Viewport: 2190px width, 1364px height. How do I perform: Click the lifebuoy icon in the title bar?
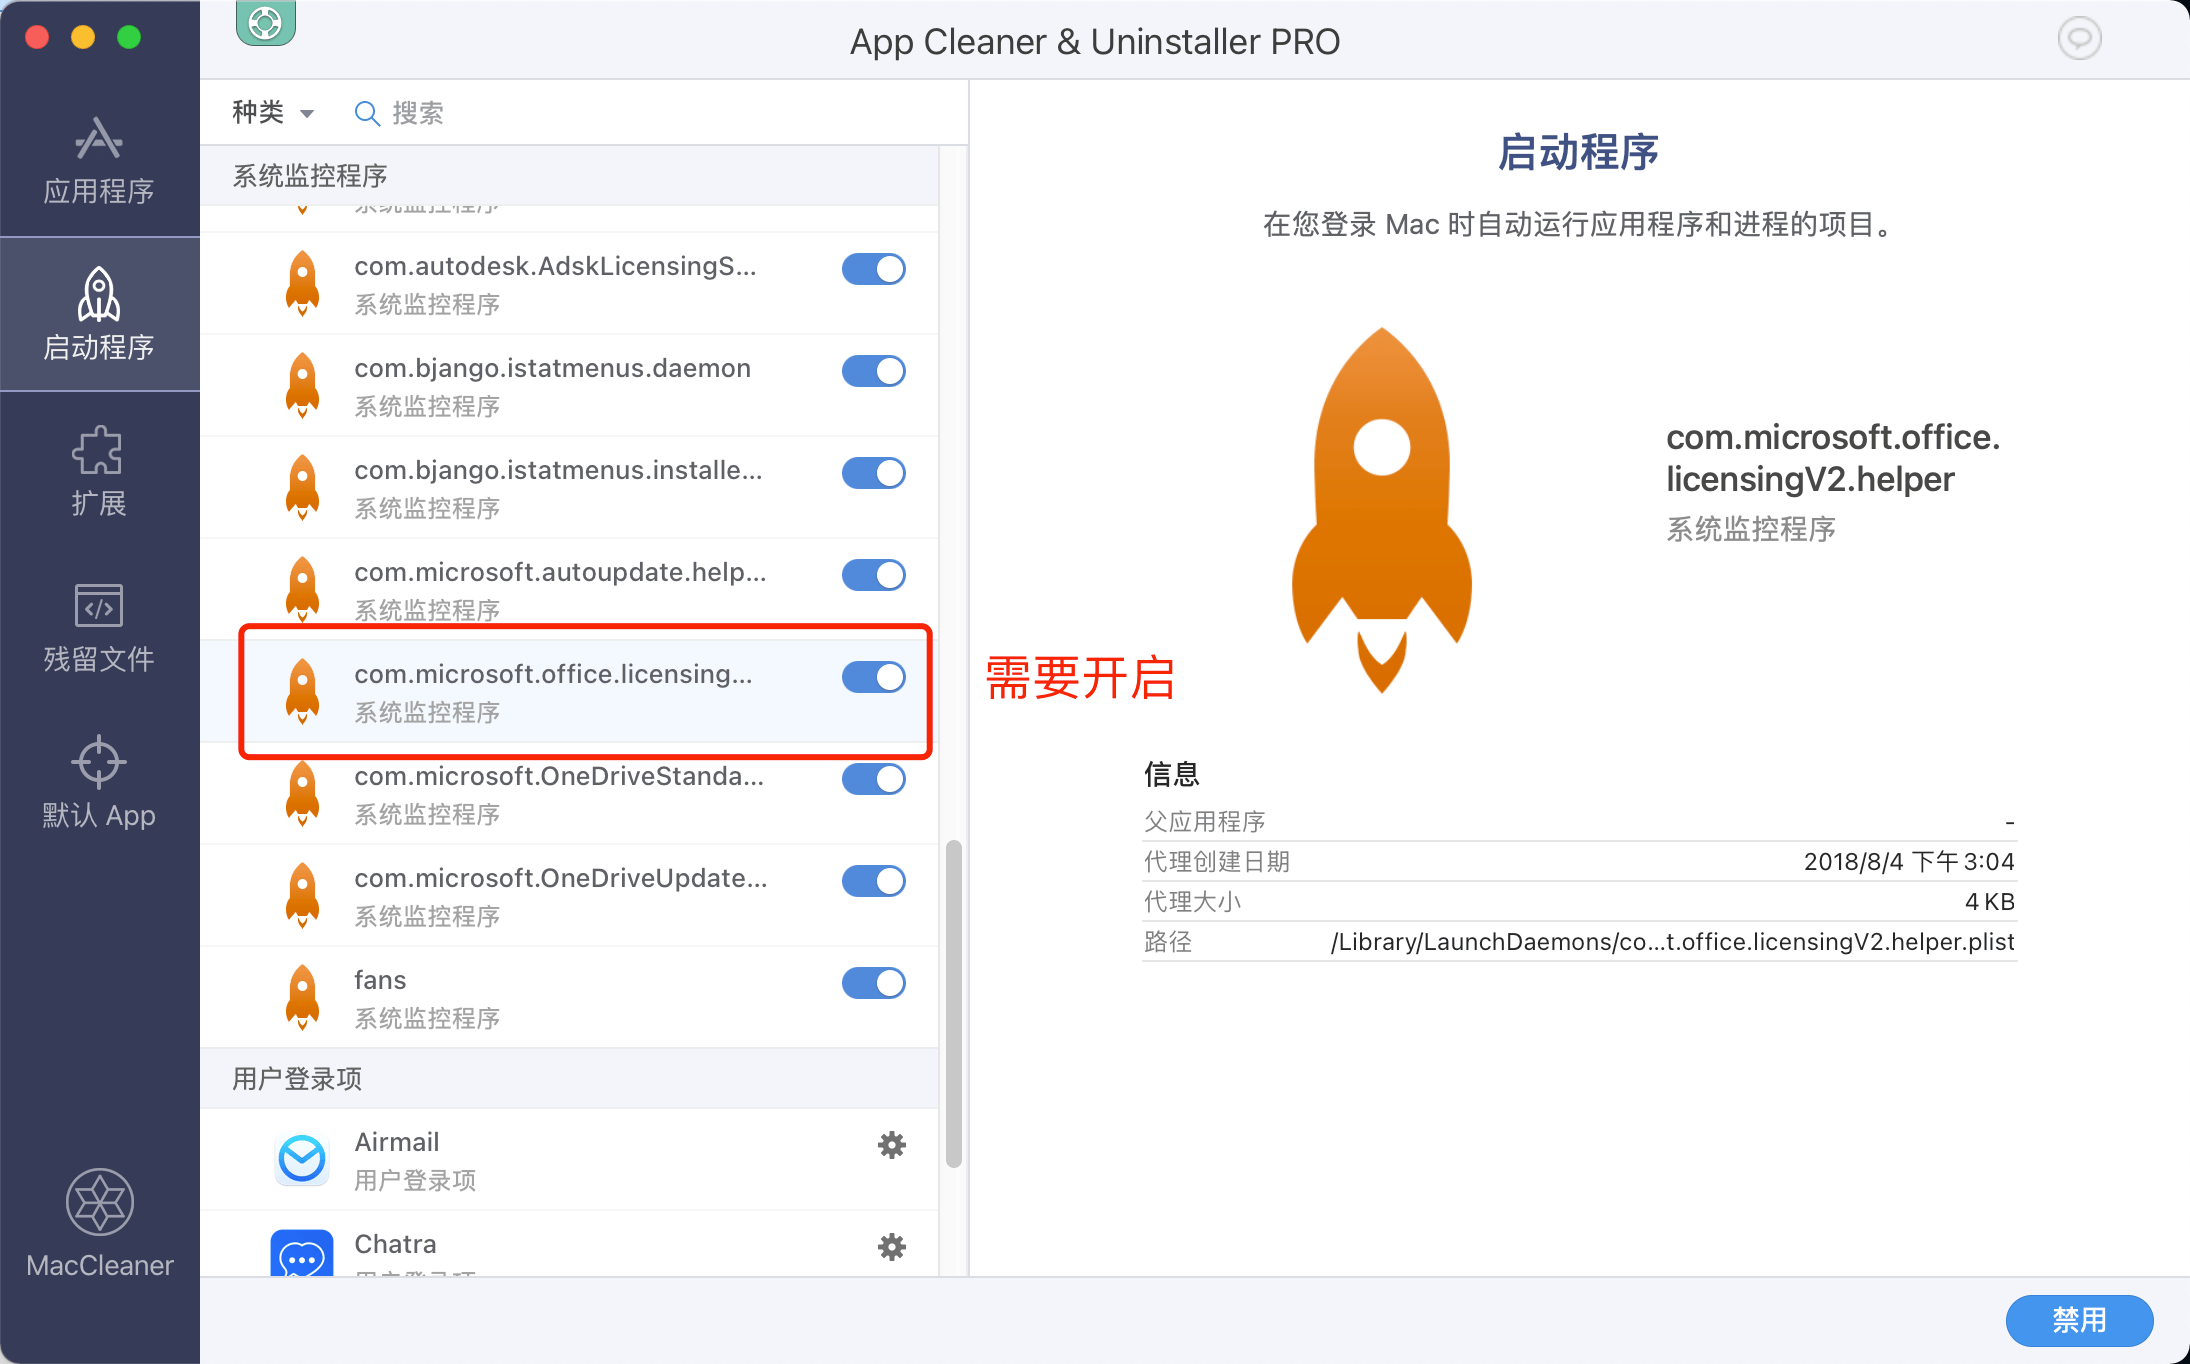coord(266,22)
